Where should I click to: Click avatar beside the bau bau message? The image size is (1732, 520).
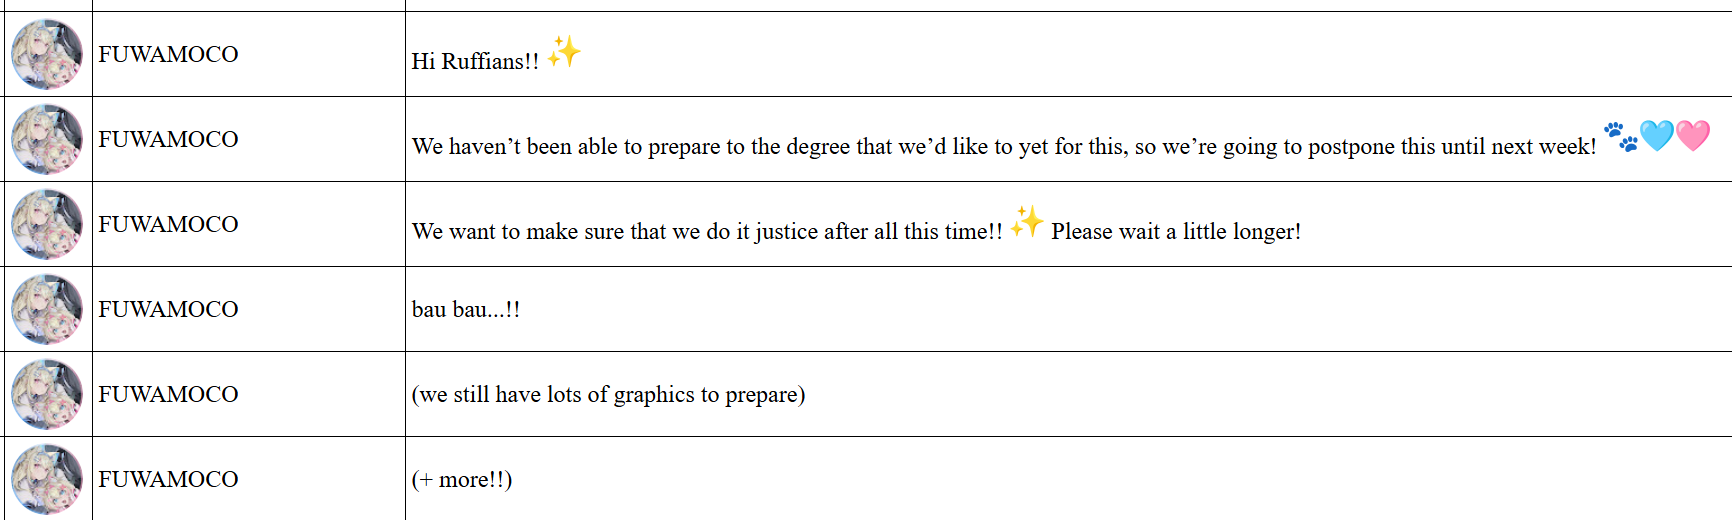pyautogui.click(x=47, y=309)
